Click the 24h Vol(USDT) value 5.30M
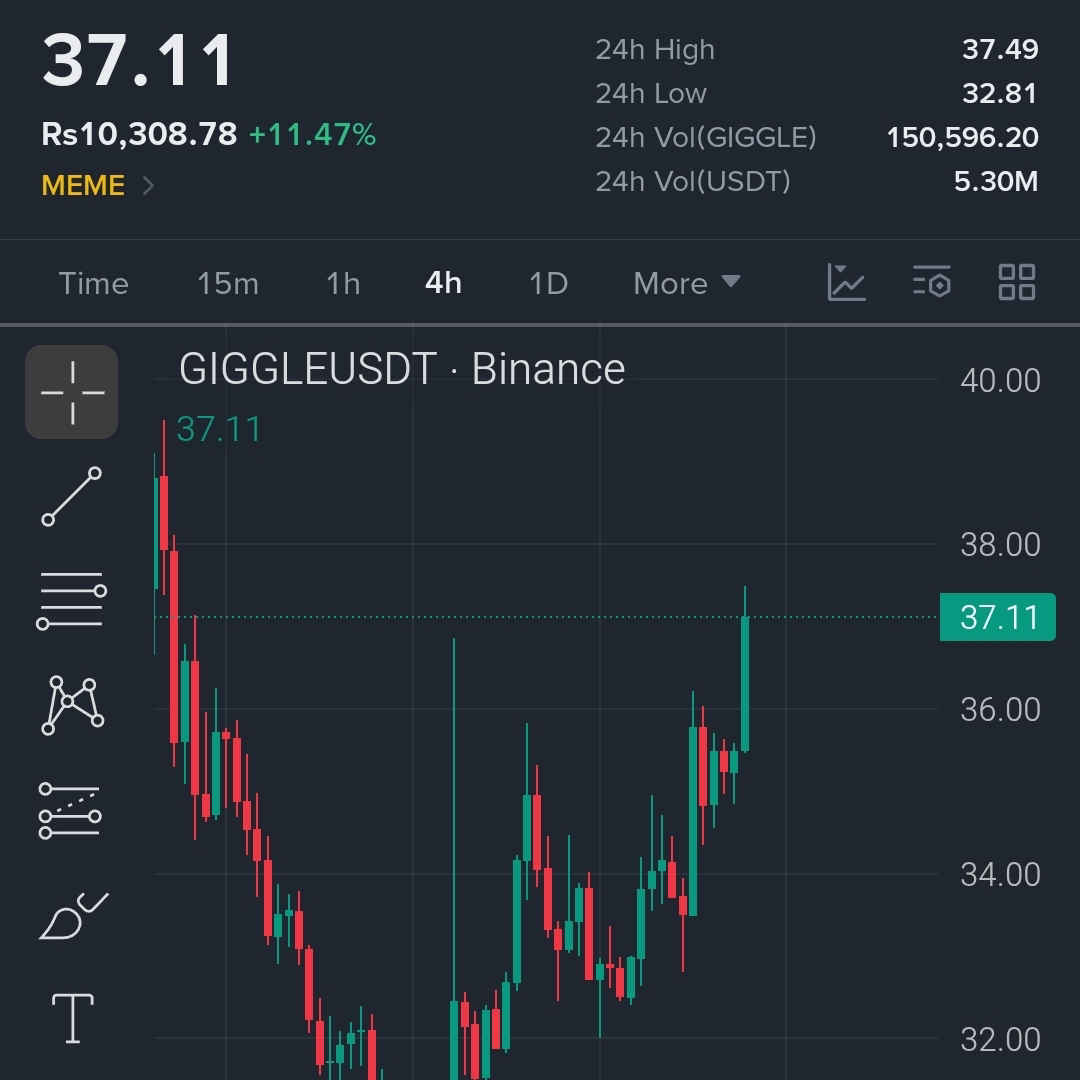Image resolution: width=1080 pixels, height=1080 pixels. tap(996, 182)
